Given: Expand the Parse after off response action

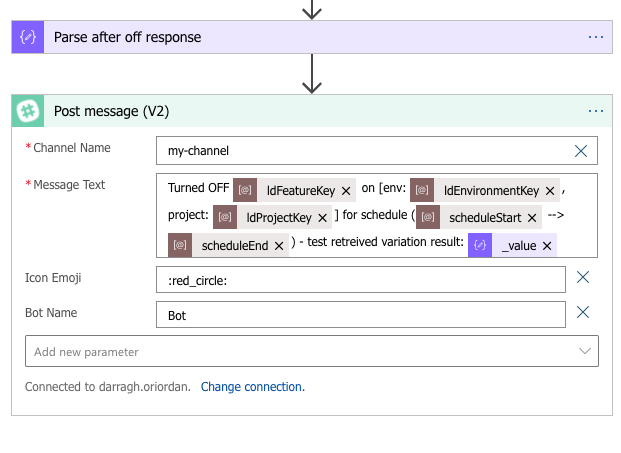Looking at the screenshot, I should (x=312, y=37).
